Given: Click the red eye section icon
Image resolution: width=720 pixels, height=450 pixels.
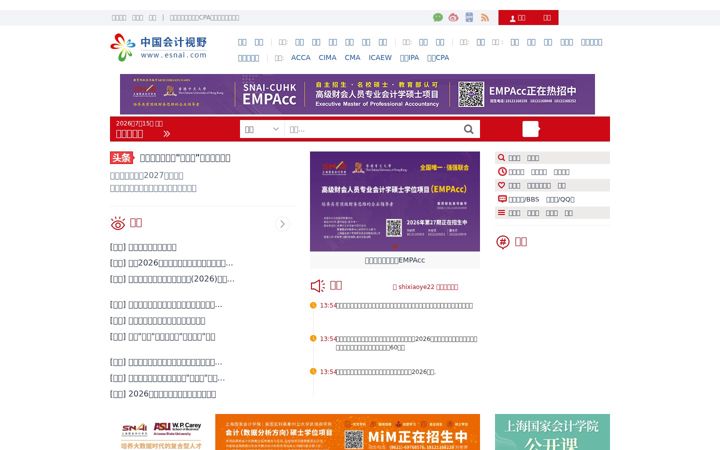Looking at the screenshot, I should point(118,223).
